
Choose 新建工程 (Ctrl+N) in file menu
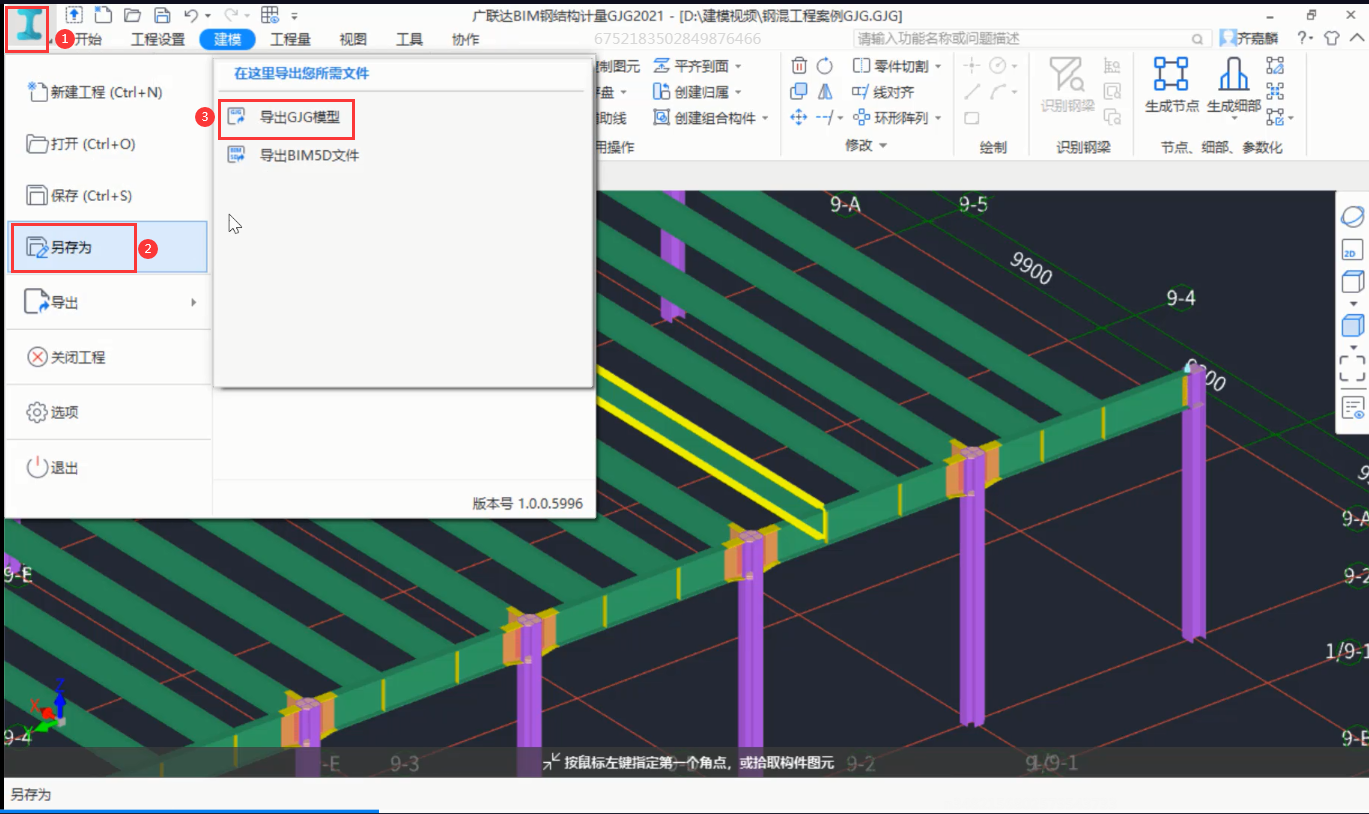[108, 92]
